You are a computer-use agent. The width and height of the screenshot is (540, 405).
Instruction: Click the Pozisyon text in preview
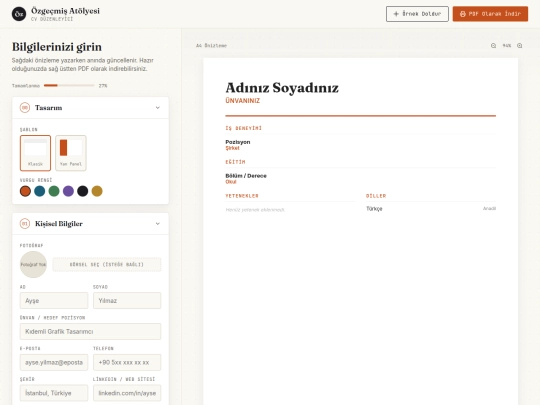pos(238,142)
